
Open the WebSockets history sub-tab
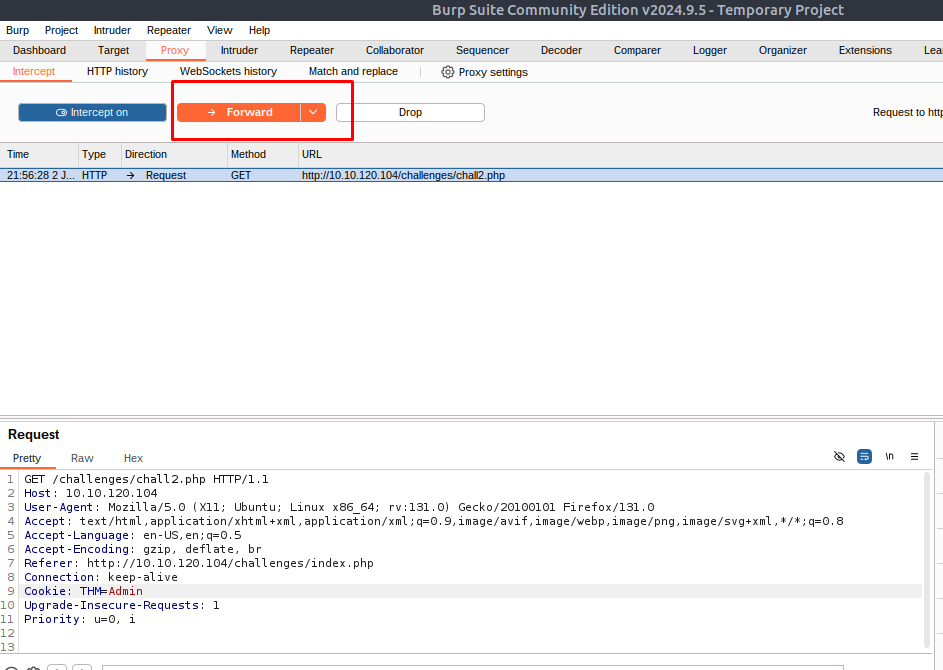[x=228, y=72]
